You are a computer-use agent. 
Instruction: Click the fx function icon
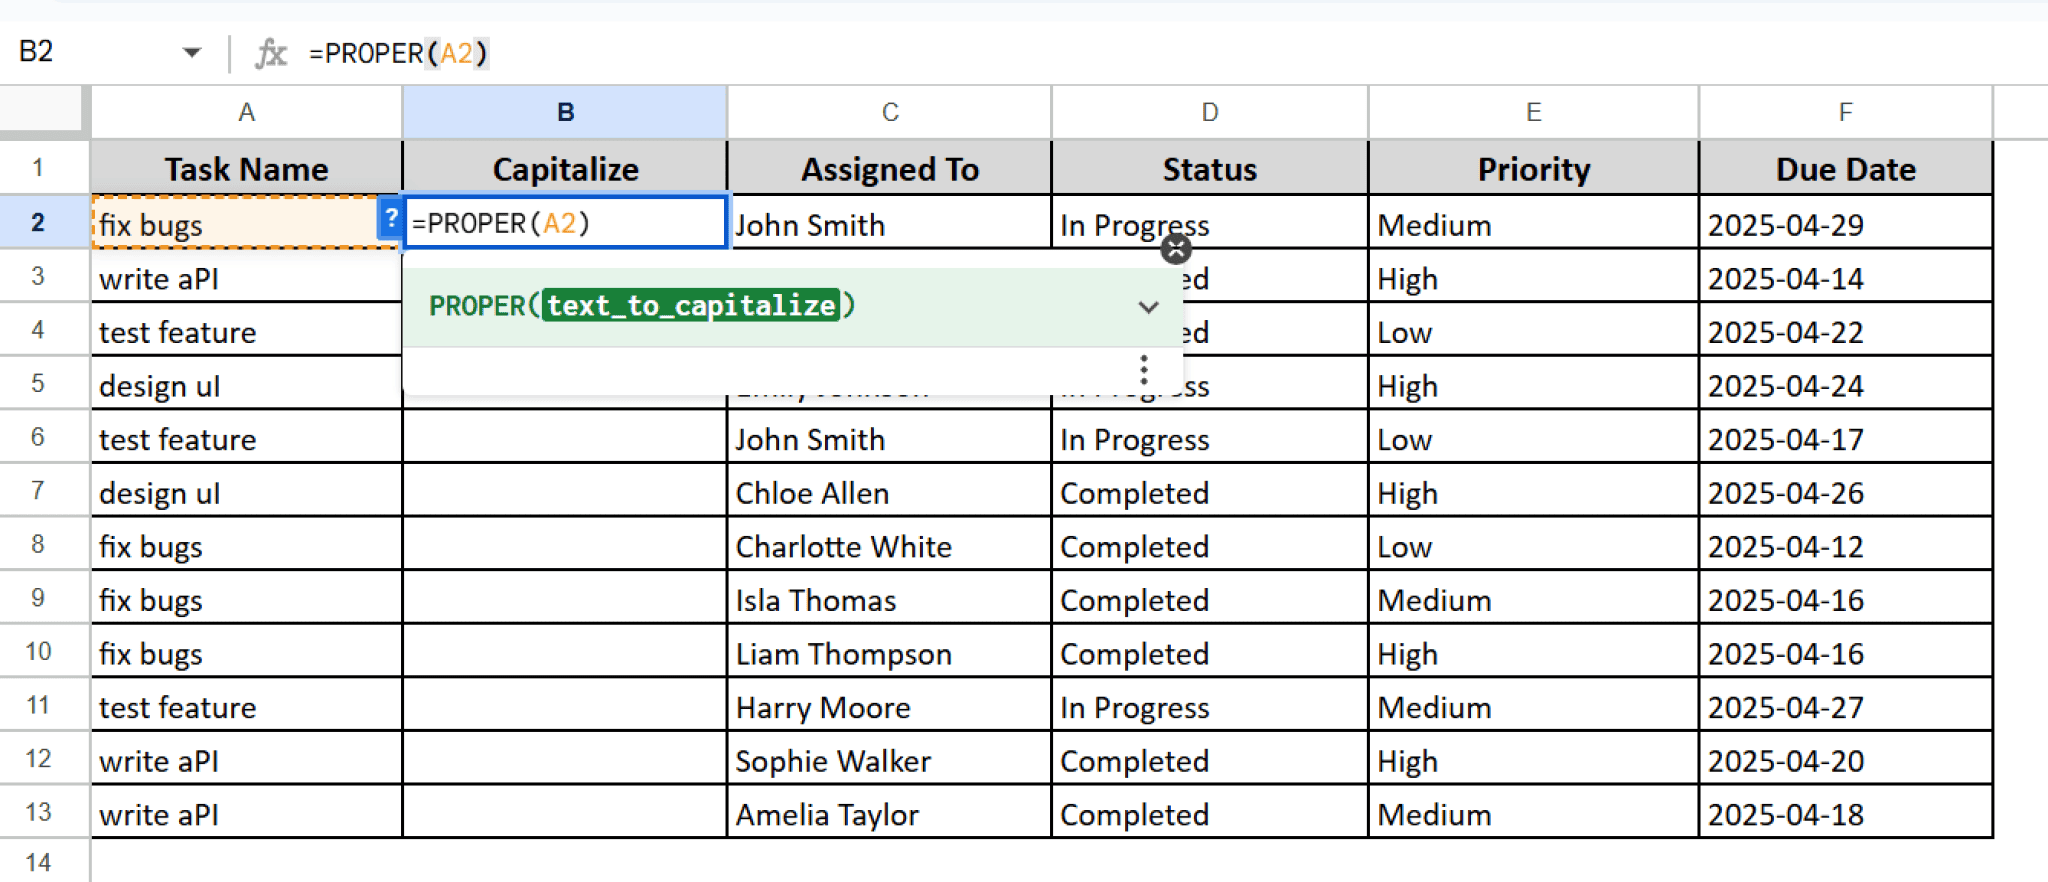[x=270, y=53]
